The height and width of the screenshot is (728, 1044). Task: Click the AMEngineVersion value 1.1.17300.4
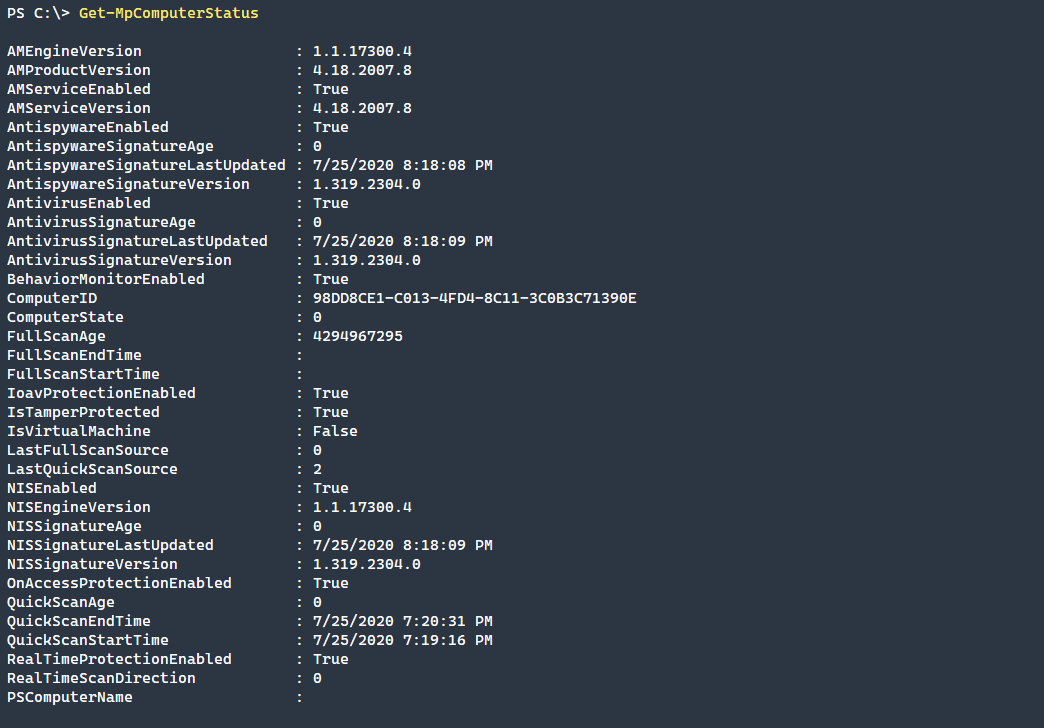pyautogui.click(x=362, y=51)
